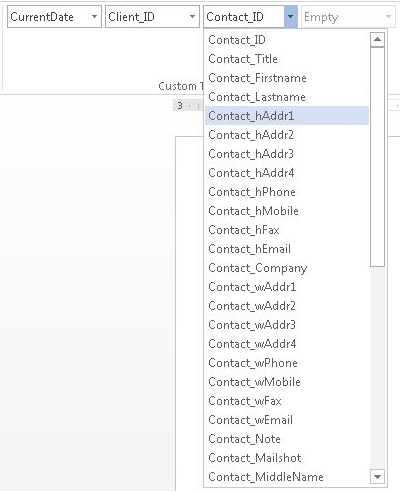Click the scroll up arrow in list
Screen dimensions: 400x493
click(377, 40)
